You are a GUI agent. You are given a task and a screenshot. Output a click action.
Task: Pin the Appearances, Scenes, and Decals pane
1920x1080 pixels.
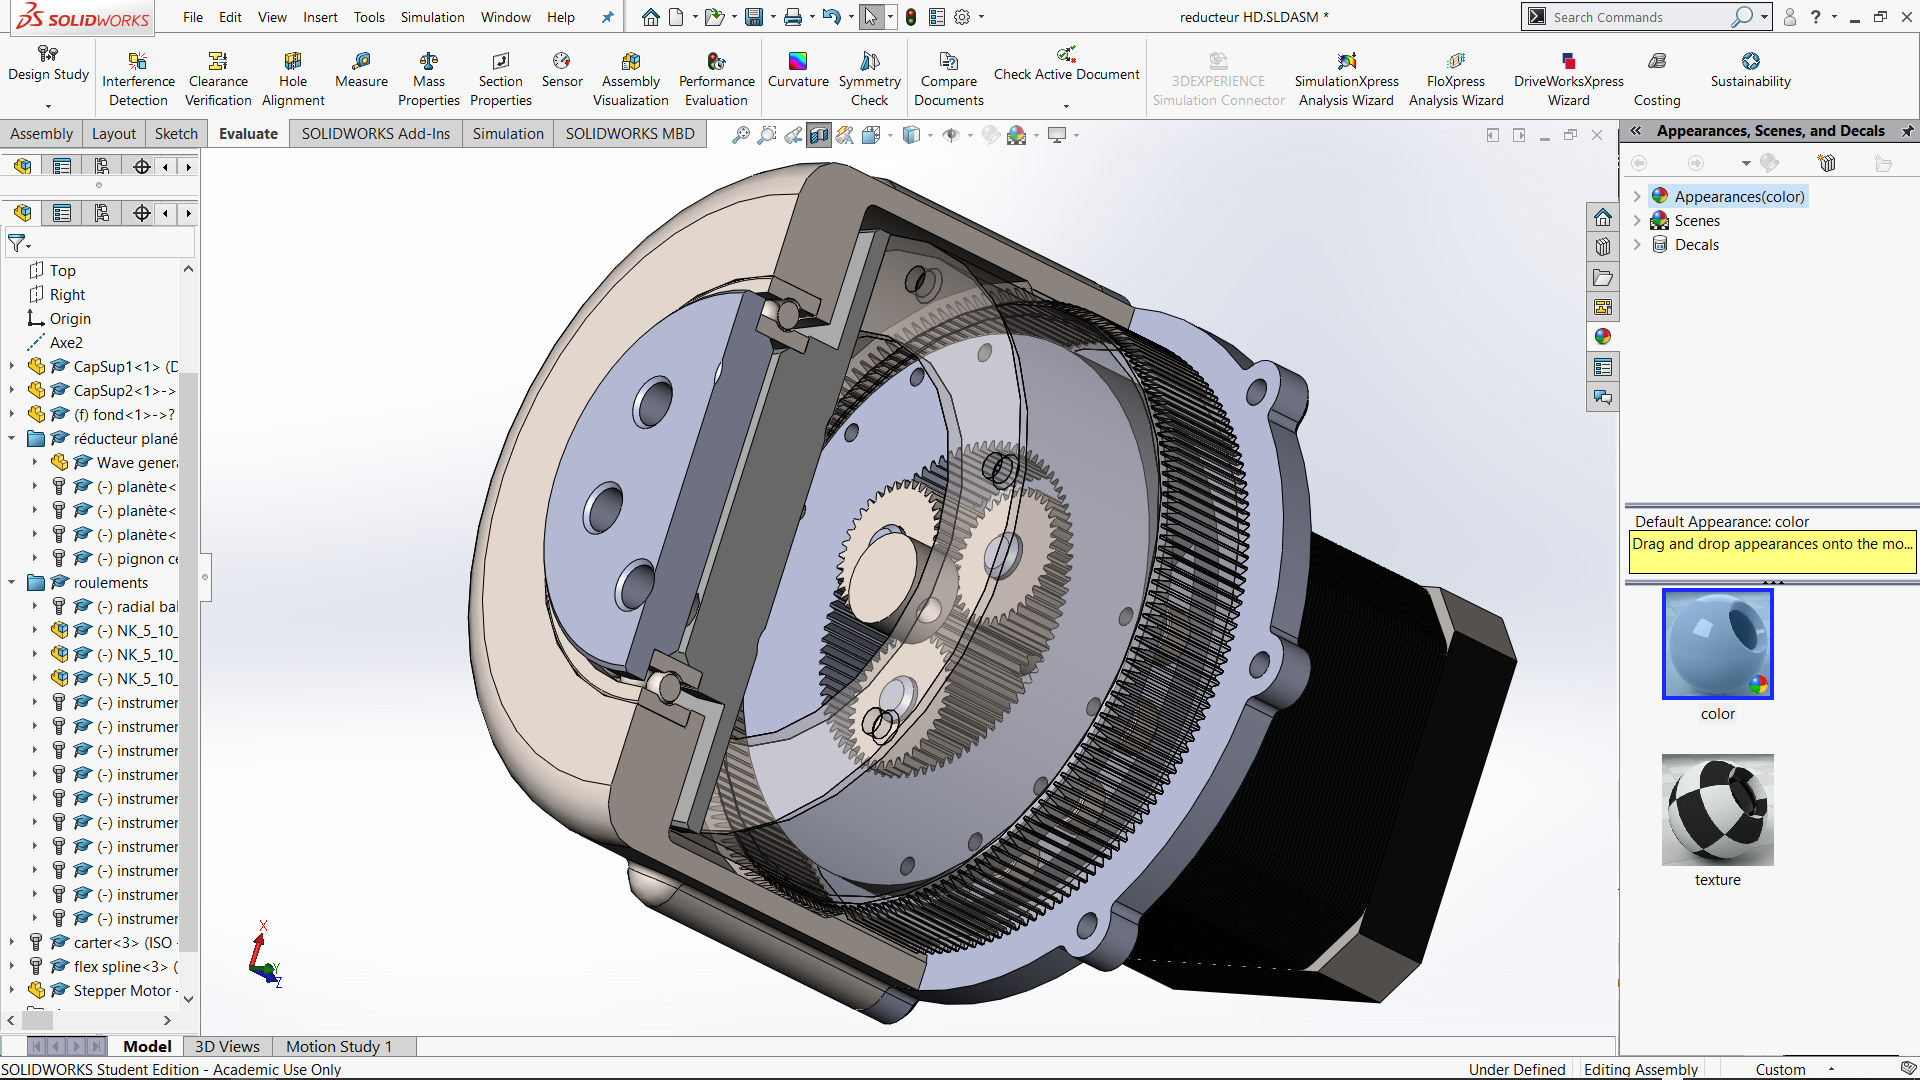click(x=1907, y=131)
